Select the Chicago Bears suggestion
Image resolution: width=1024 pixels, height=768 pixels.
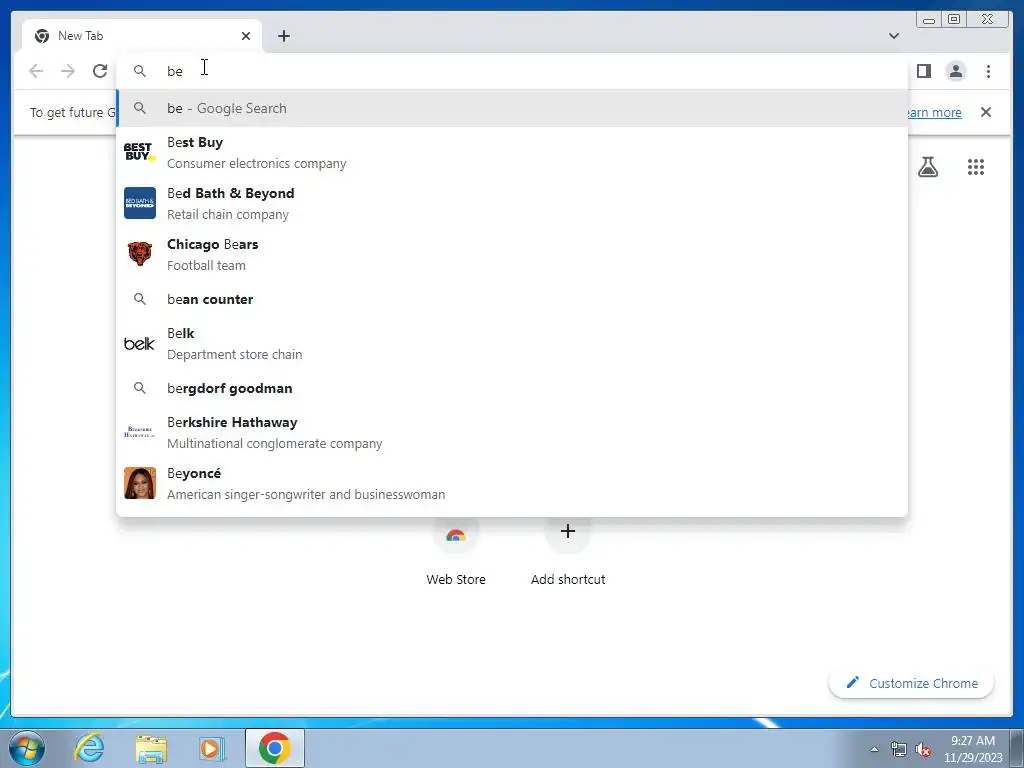coord(512,254)
